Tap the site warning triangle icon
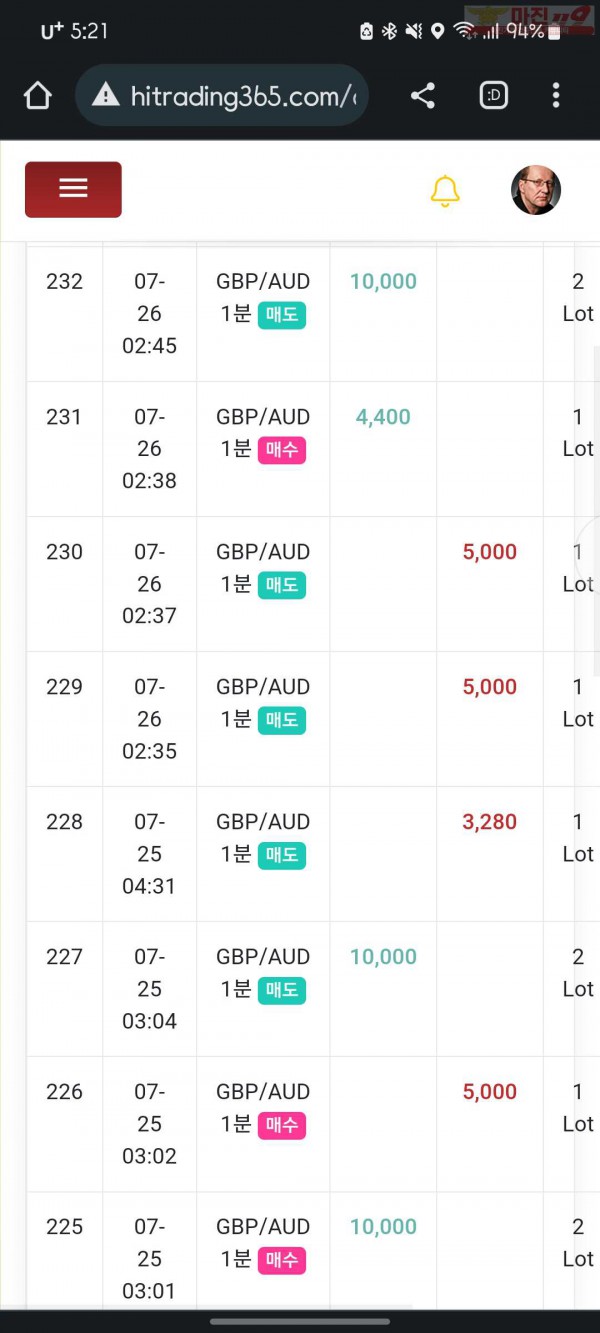The width and height of the screenshot is (600, 1333). tap(105, 96)
